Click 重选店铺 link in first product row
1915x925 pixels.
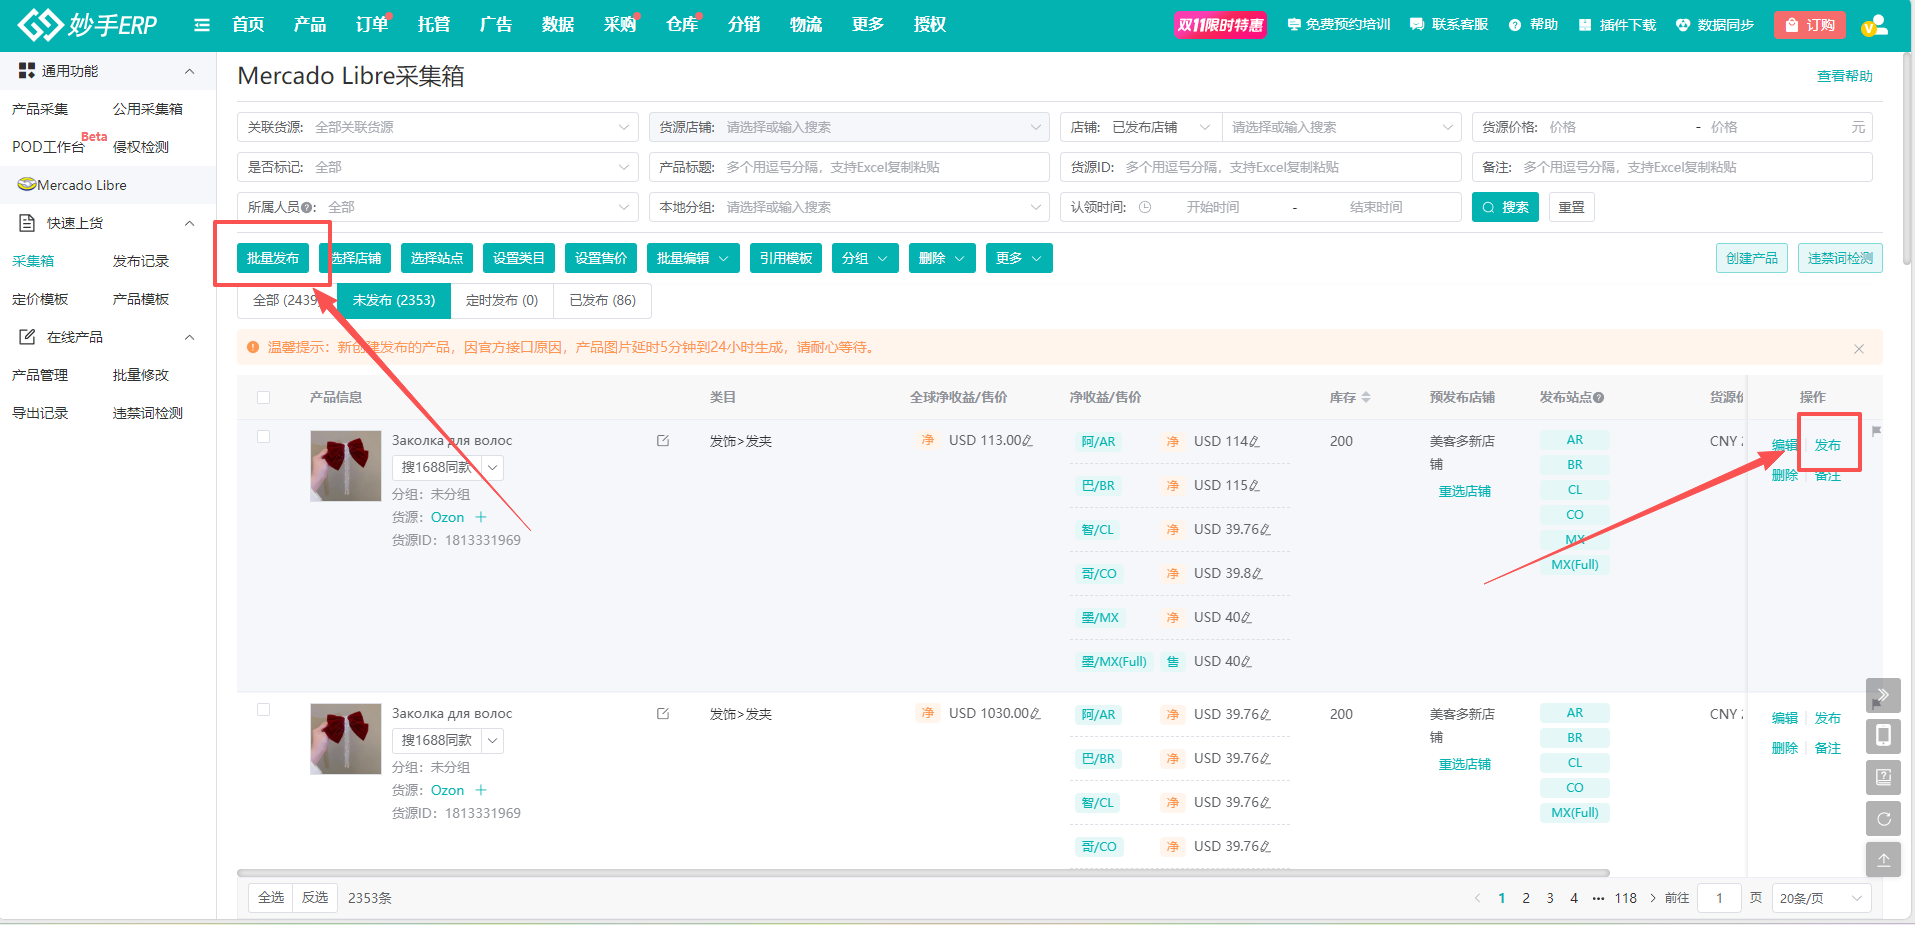pos(1464,491)
